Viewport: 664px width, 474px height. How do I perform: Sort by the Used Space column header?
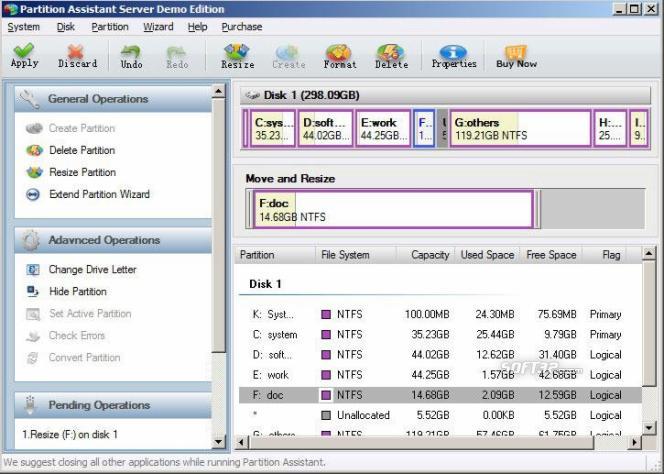(x=487, y=255)
